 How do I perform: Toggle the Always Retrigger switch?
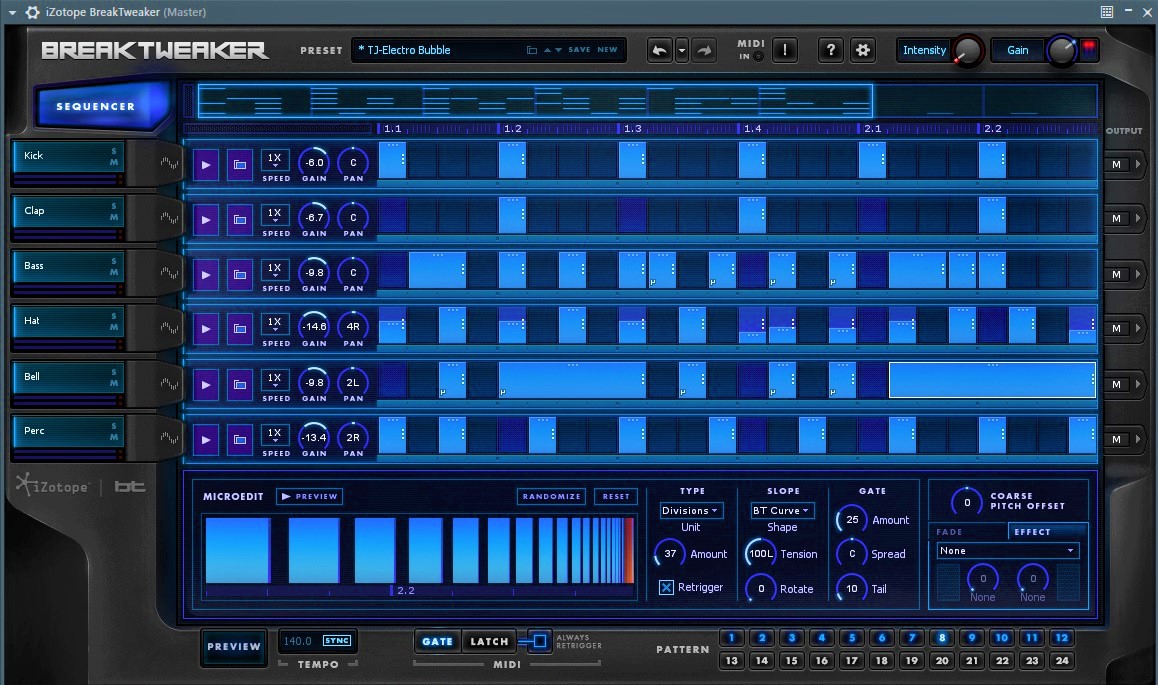point(538,641)
